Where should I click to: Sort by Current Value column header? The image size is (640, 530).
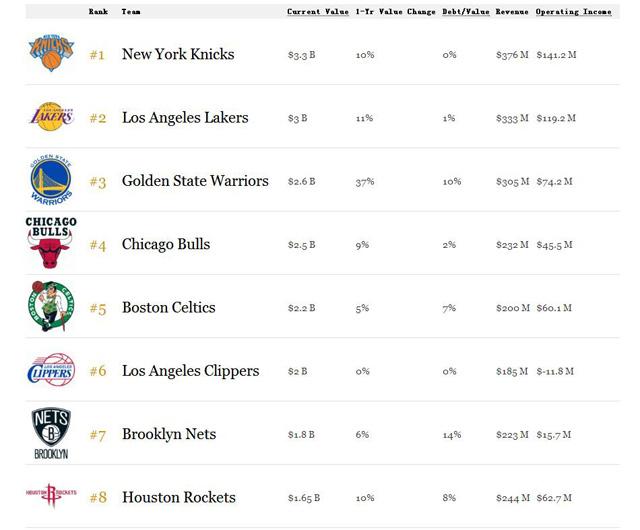tap(318, 12)
